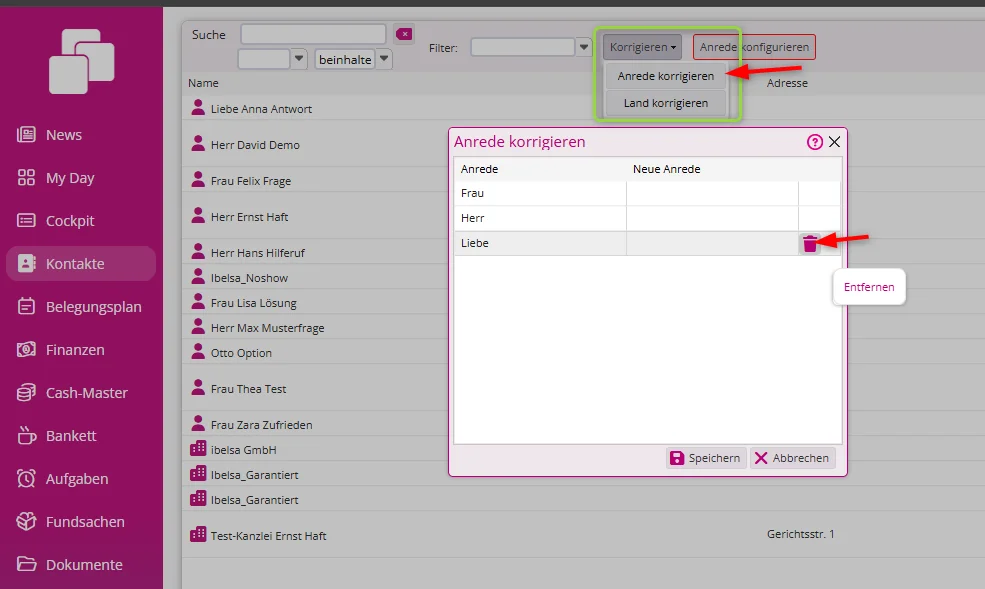Select contact Frau Lisa Lösung
985x589 pixels.
(x=254, y=303)
